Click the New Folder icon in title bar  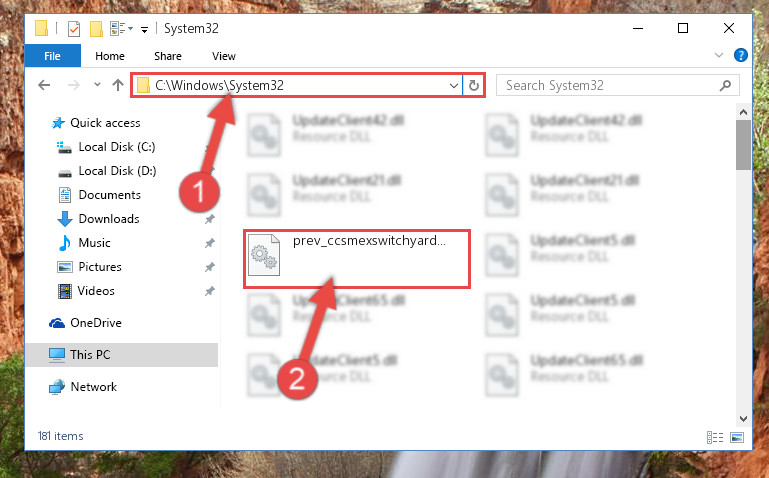[96, 29]
